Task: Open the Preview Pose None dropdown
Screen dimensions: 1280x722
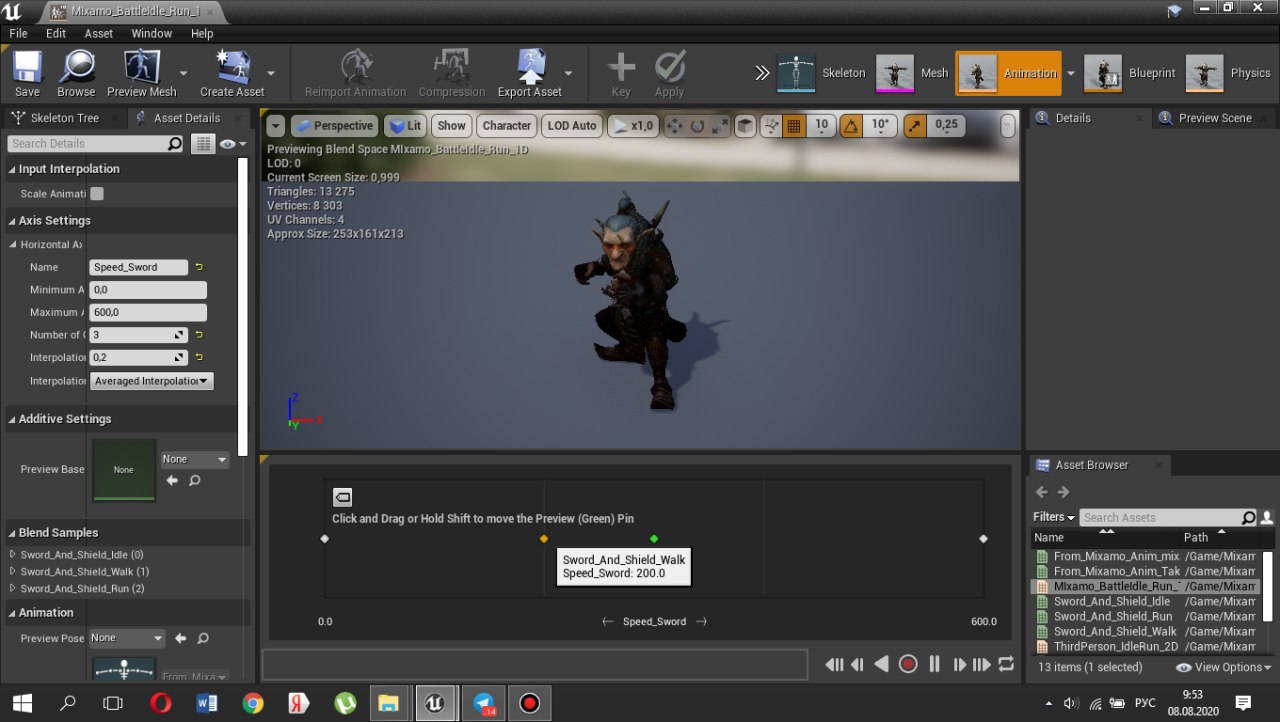Action: pyautogui.click(x=127, y=638)
